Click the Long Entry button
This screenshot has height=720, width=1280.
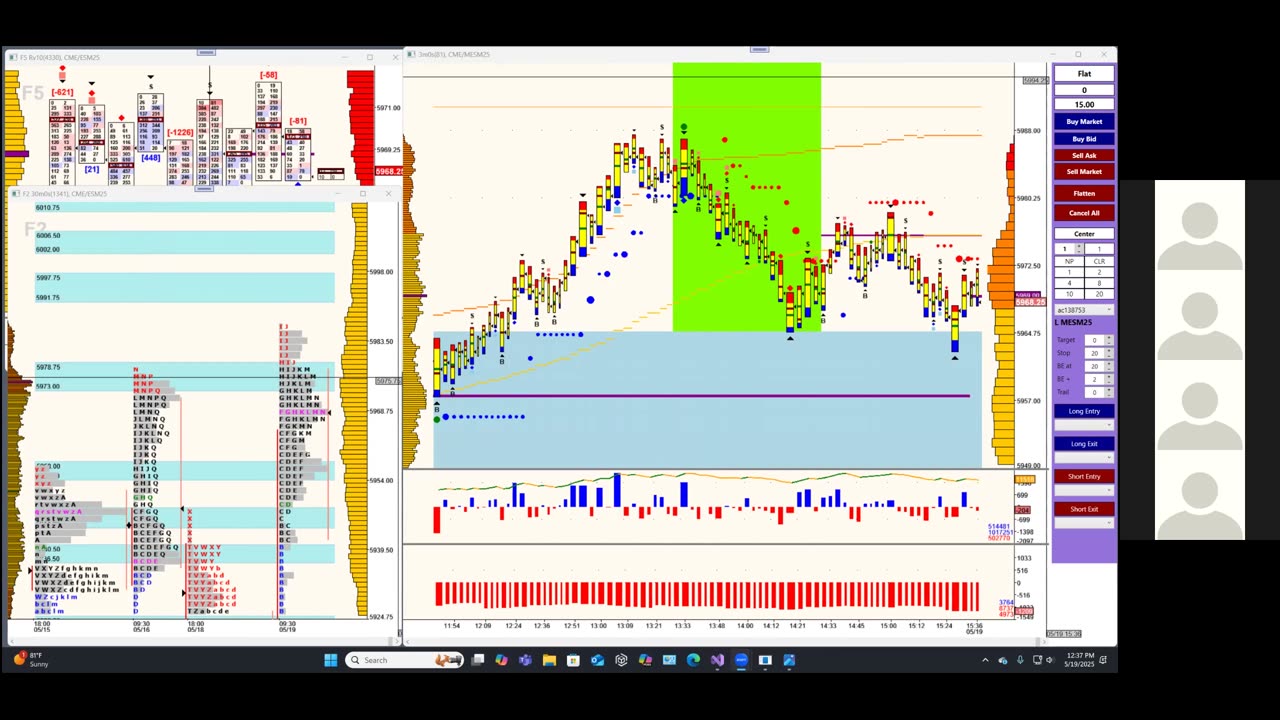[1084, 411]
